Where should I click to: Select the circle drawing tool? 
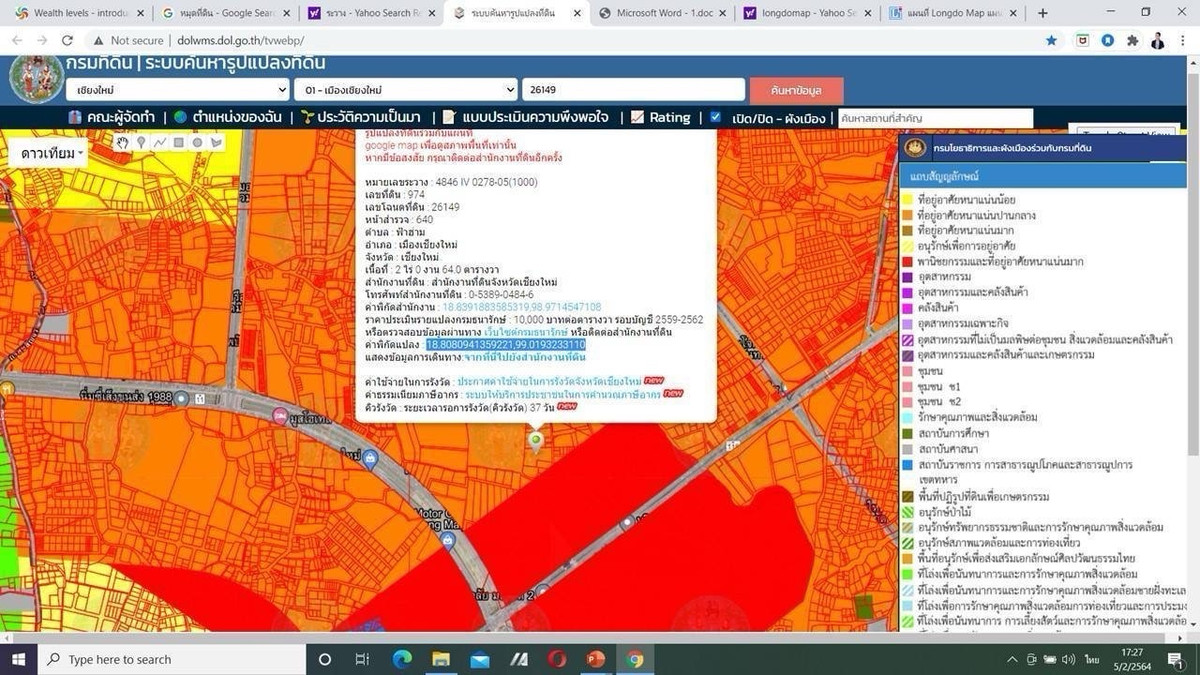198,143
